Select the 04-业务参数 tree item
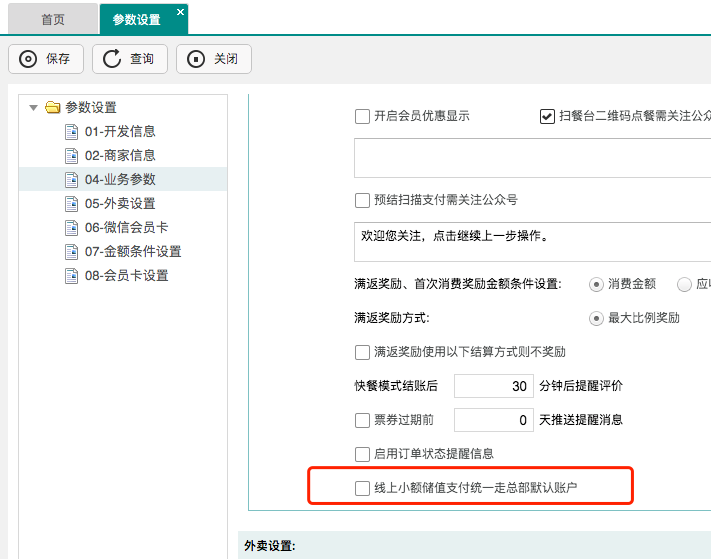This screenshot has height=559, width=711. pos(120,180)
